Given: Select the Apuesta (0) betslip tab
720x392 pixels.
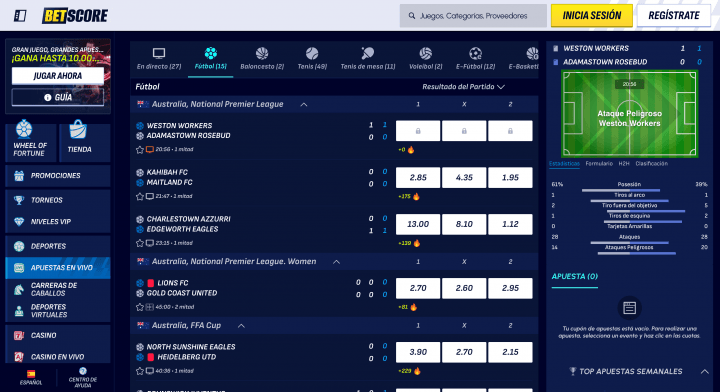Looking at the screenshot, I should click(x=574, y=276).
